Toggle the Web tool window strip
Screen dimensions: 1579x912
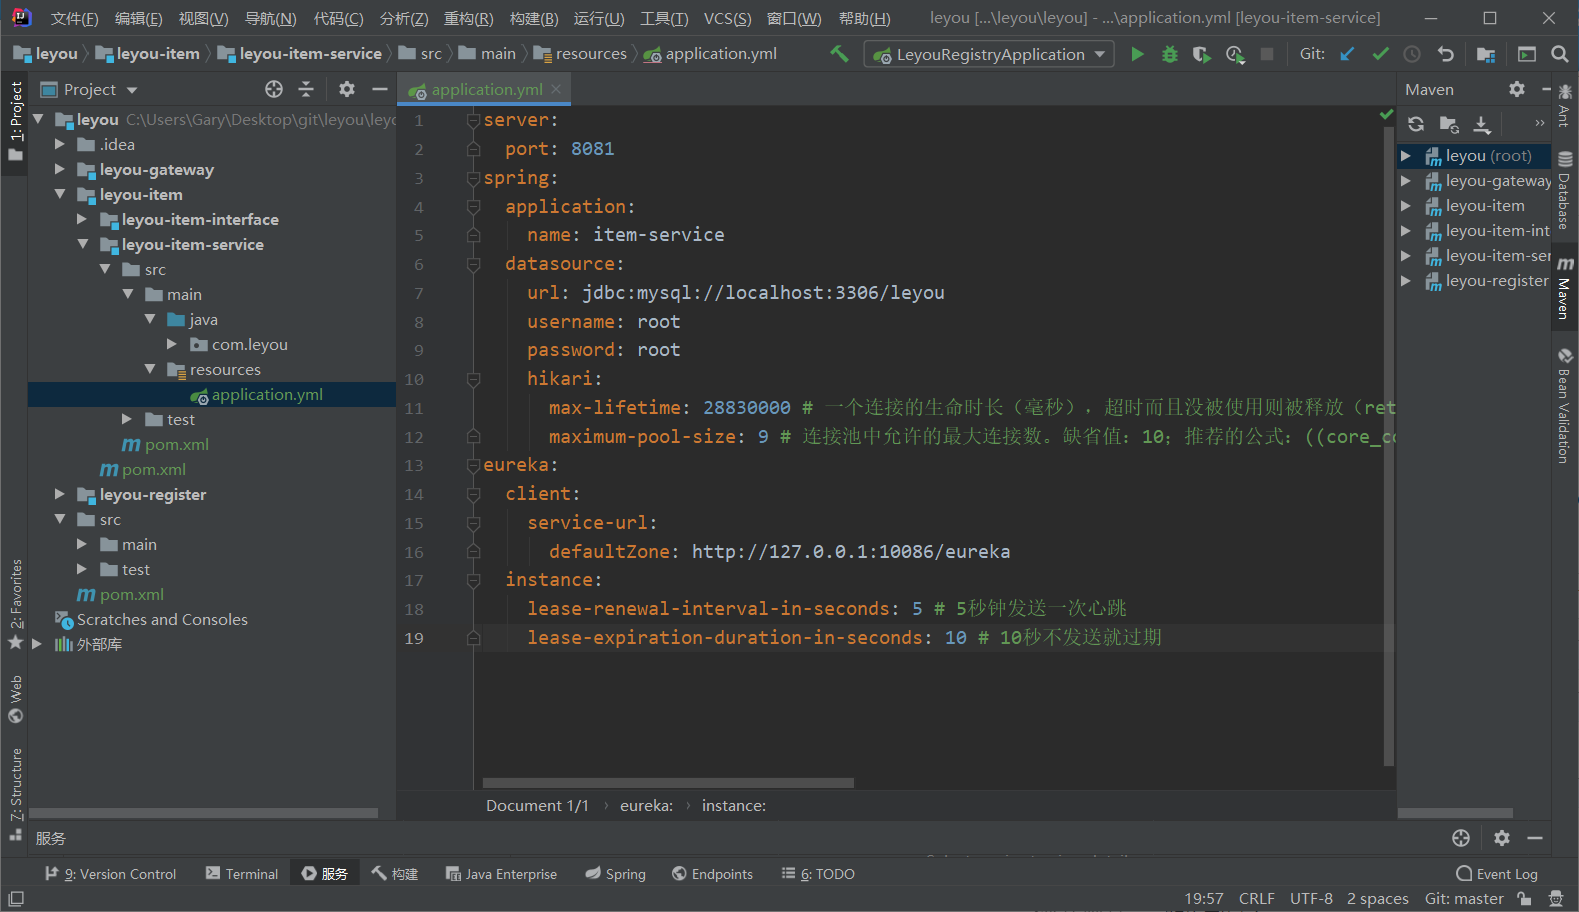click(15, 698)
